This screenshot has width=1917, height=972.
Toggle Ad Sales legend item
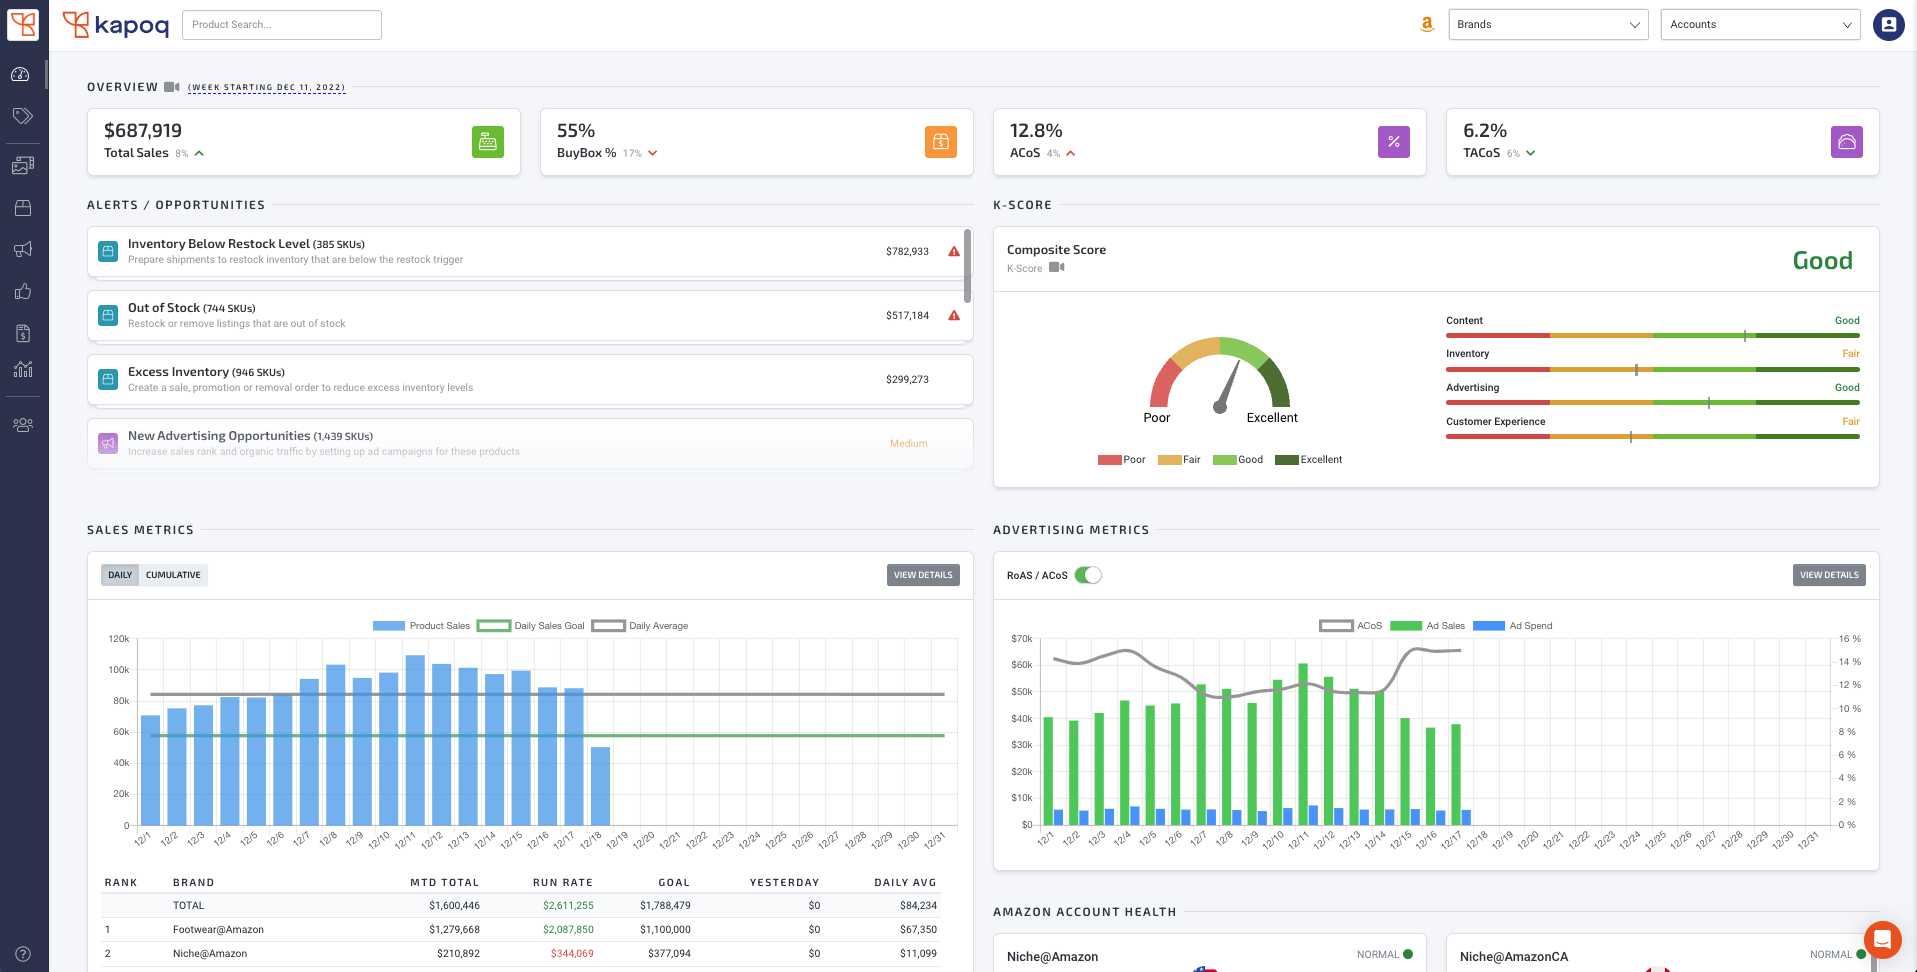tap(1427, 626)
